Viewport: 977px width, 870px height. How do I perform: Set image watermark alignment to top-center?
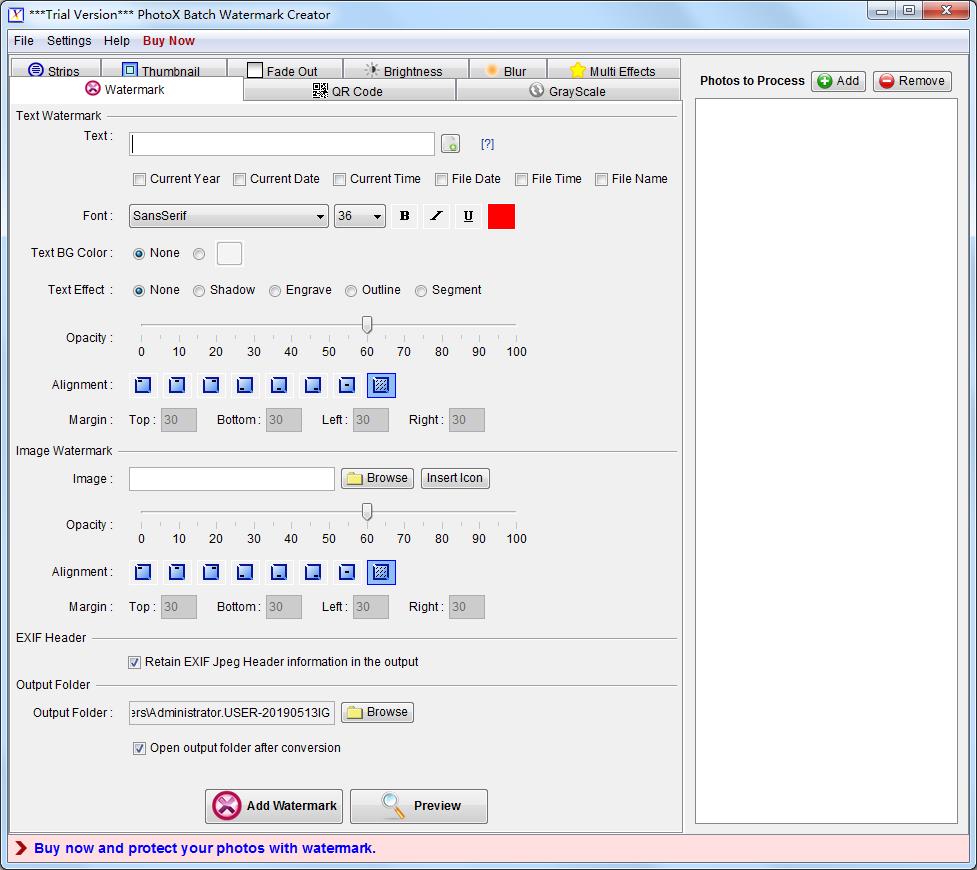[x=177, y=572]
